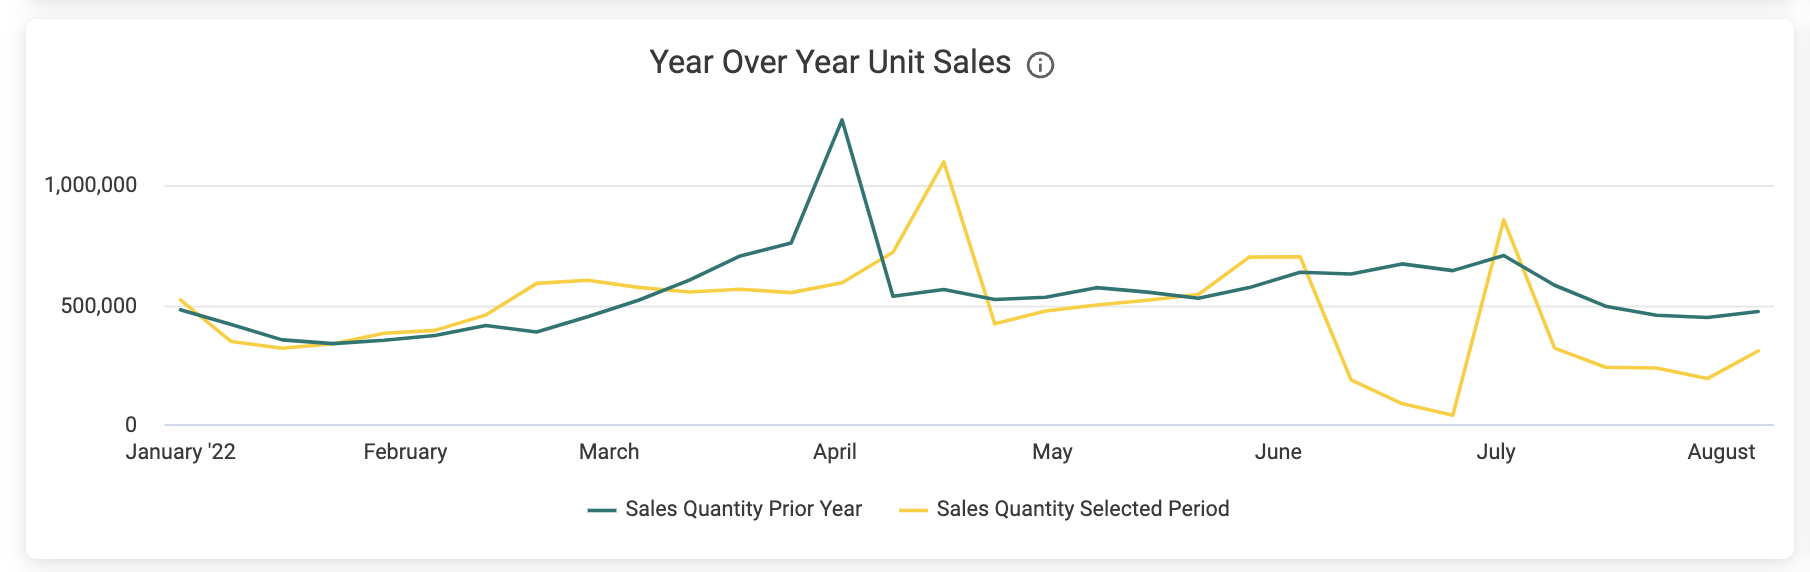Click the yellow spike at July
Screen dimensions: 1810x572
click(x=1503, y=220)
